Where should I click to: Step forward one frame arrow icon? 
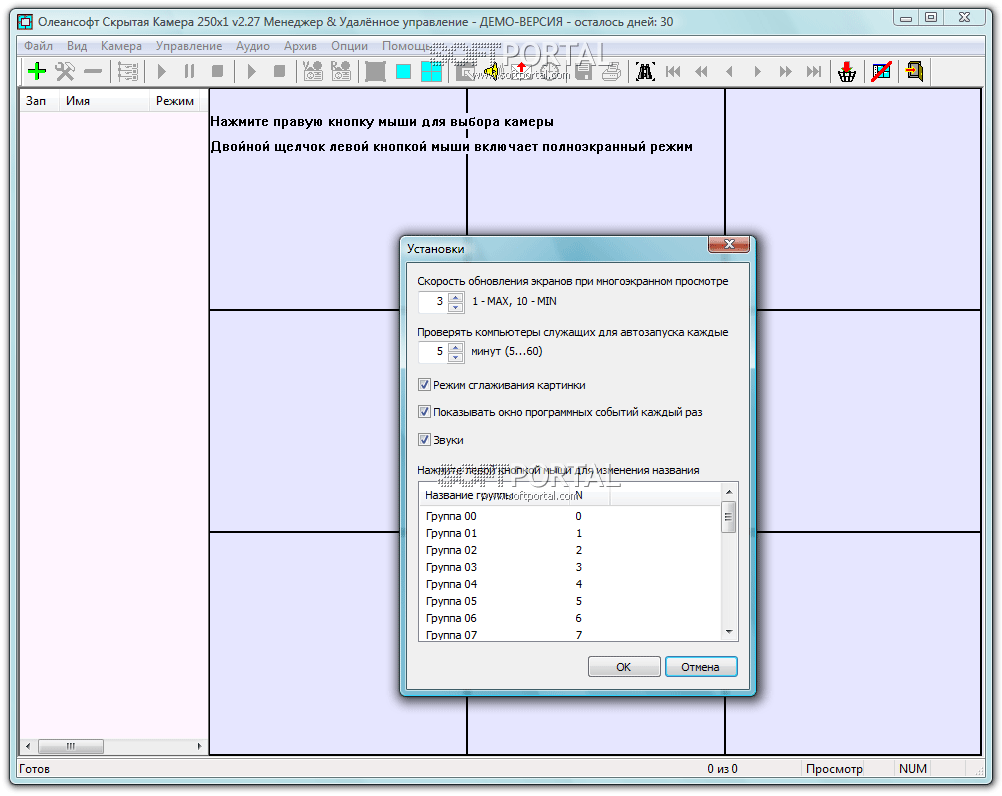pyautogui.click(x=757, y=72)
